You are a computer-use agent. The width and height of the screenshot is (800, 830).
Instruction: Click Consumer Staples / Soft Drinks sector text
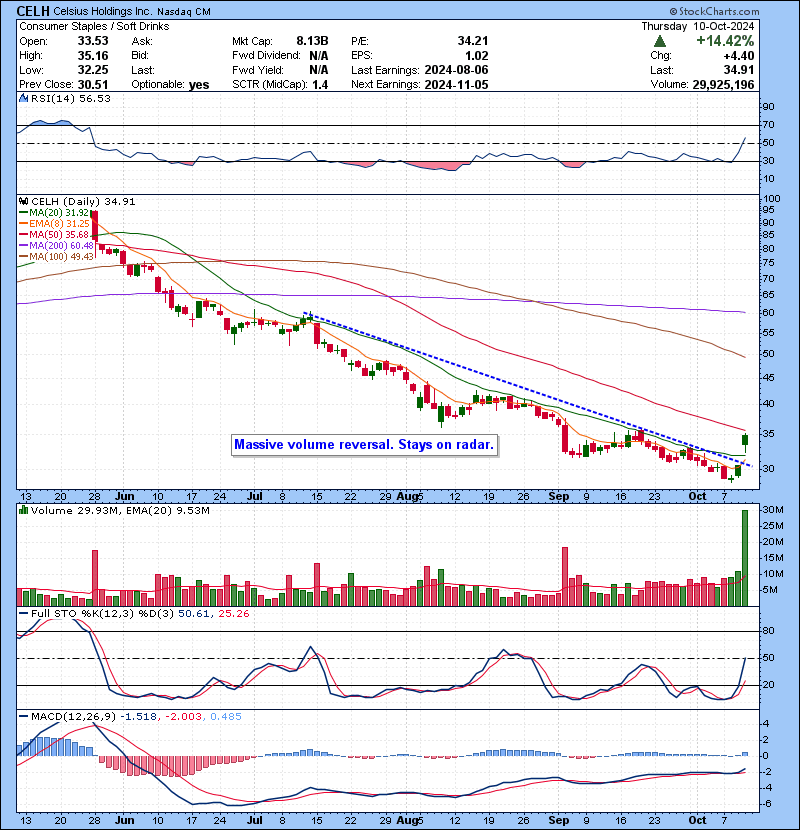[94, 26]
